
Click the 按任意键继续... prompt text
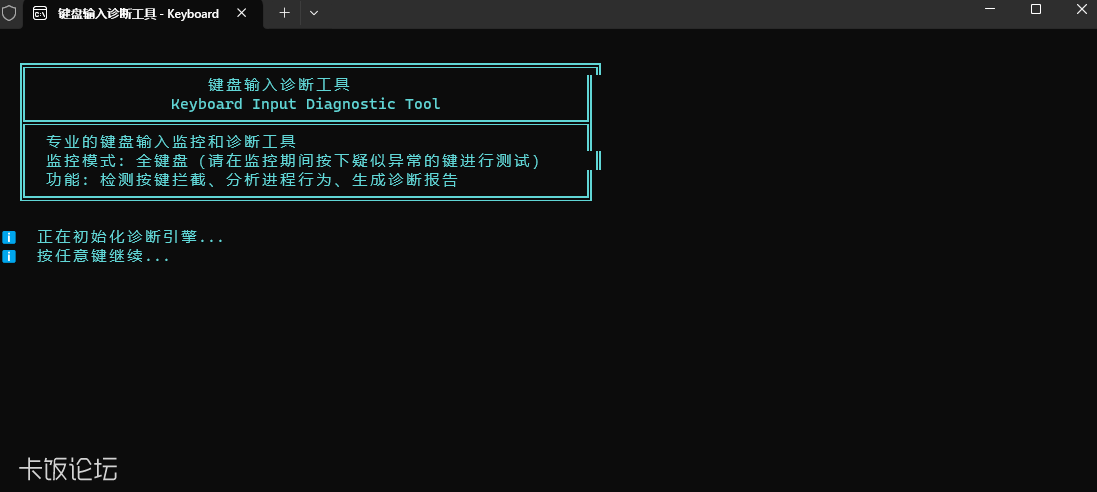click(x=104, y=256)
